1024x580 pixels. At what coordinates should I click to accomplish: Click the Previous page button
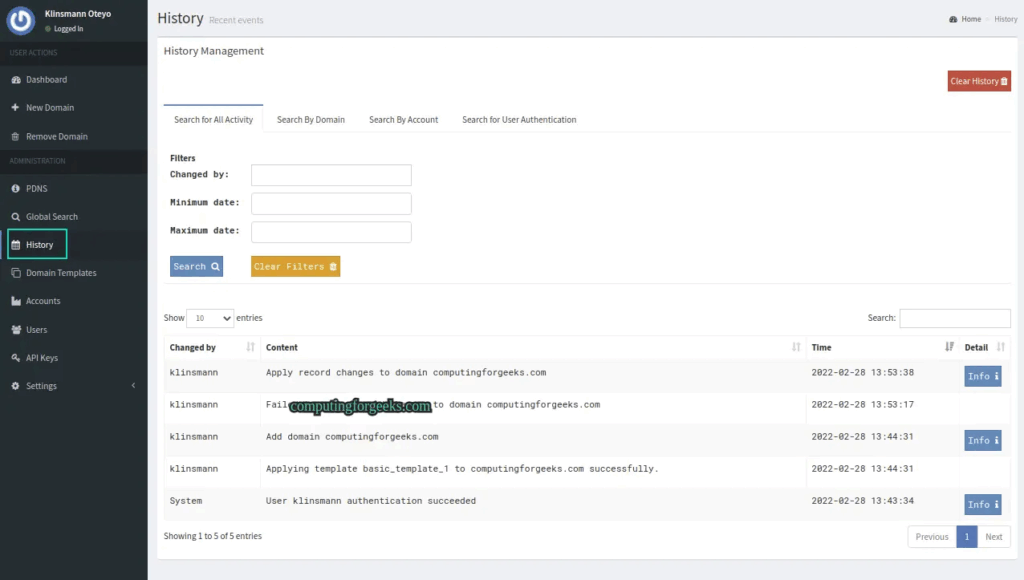[x=932, y=537]
